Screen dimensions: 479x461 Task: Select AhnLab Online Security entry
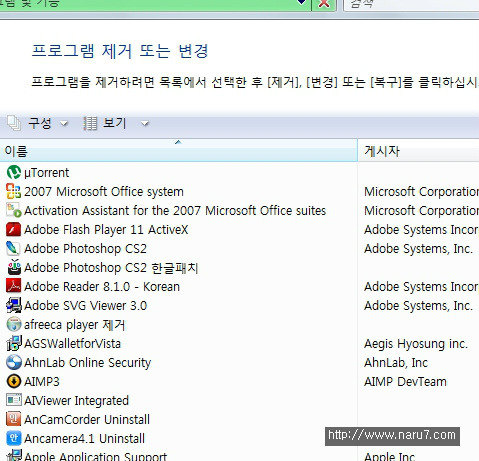(x=87, y=363)
